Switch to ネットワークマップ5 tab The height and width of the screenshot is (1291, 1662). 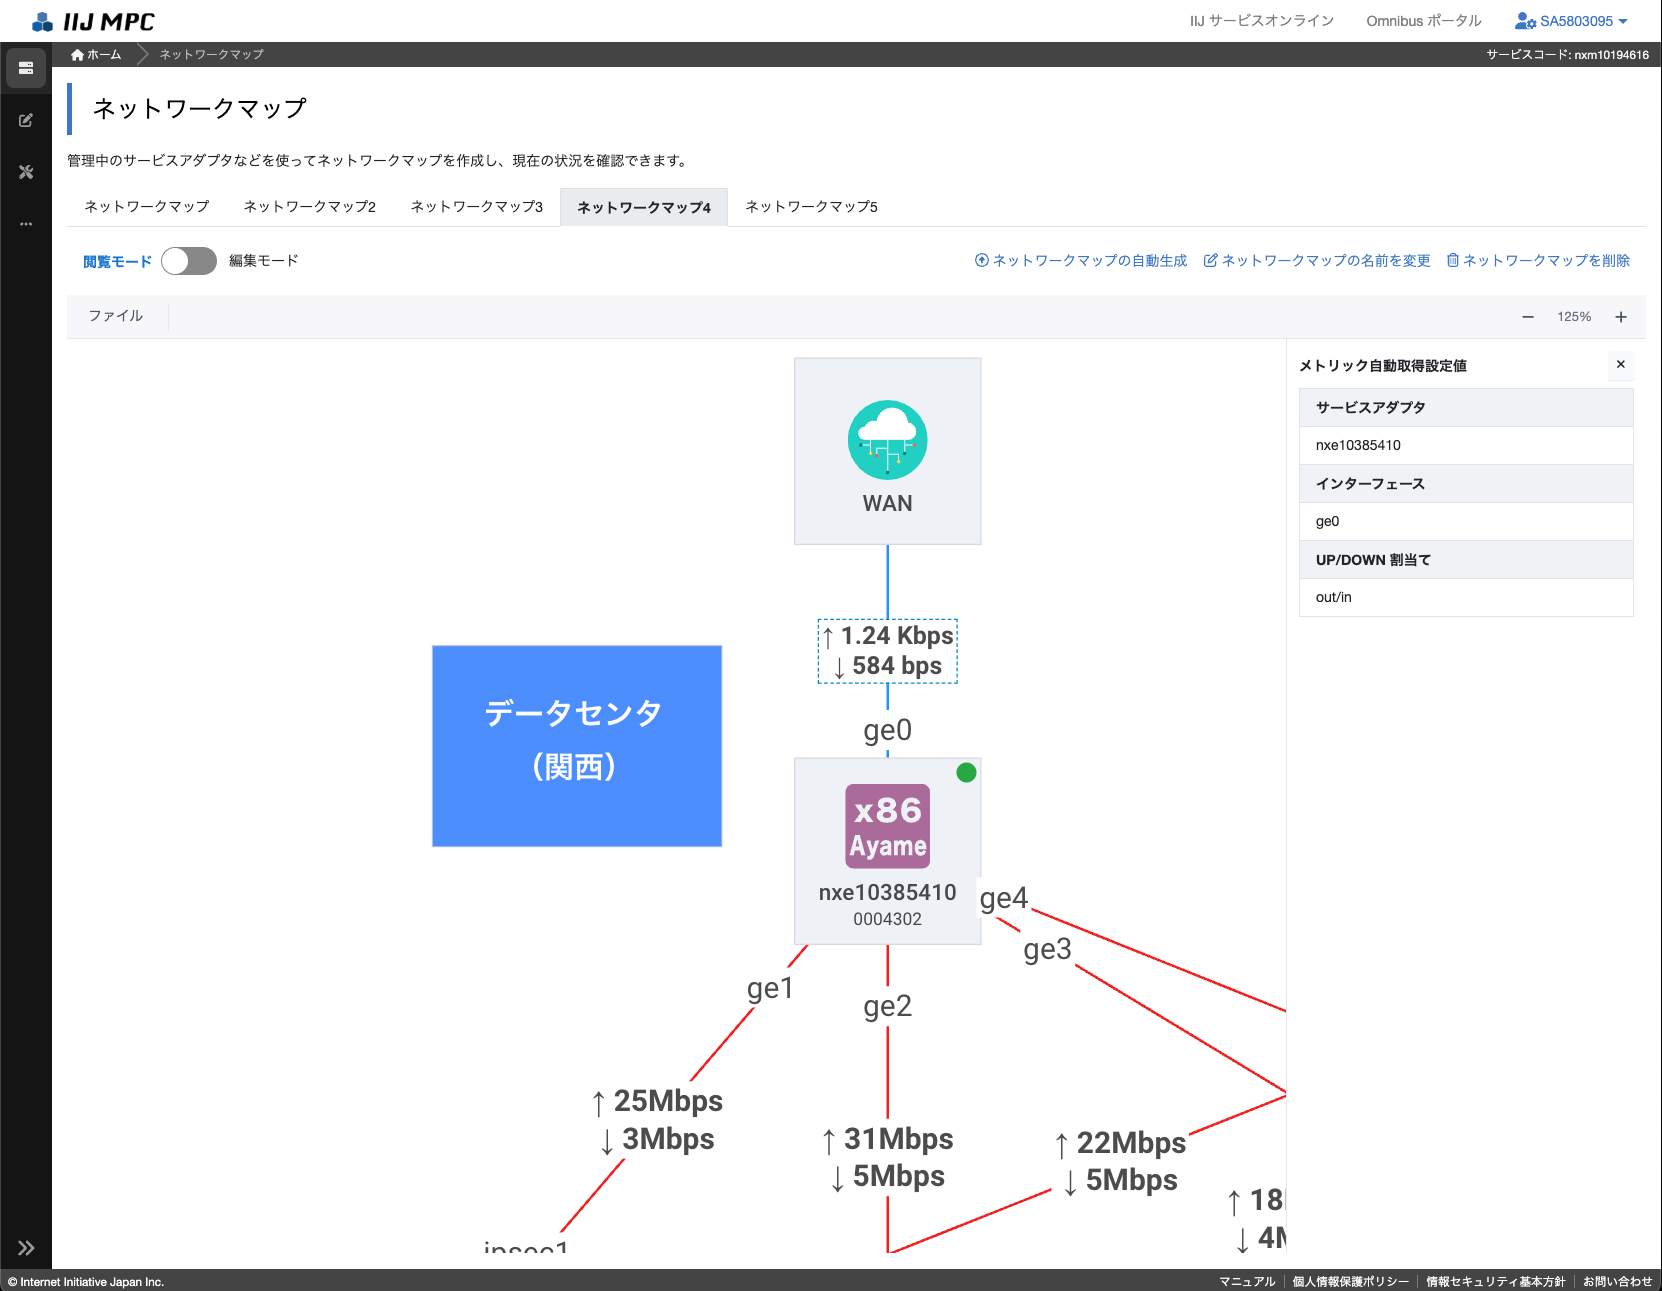point(811,207)
